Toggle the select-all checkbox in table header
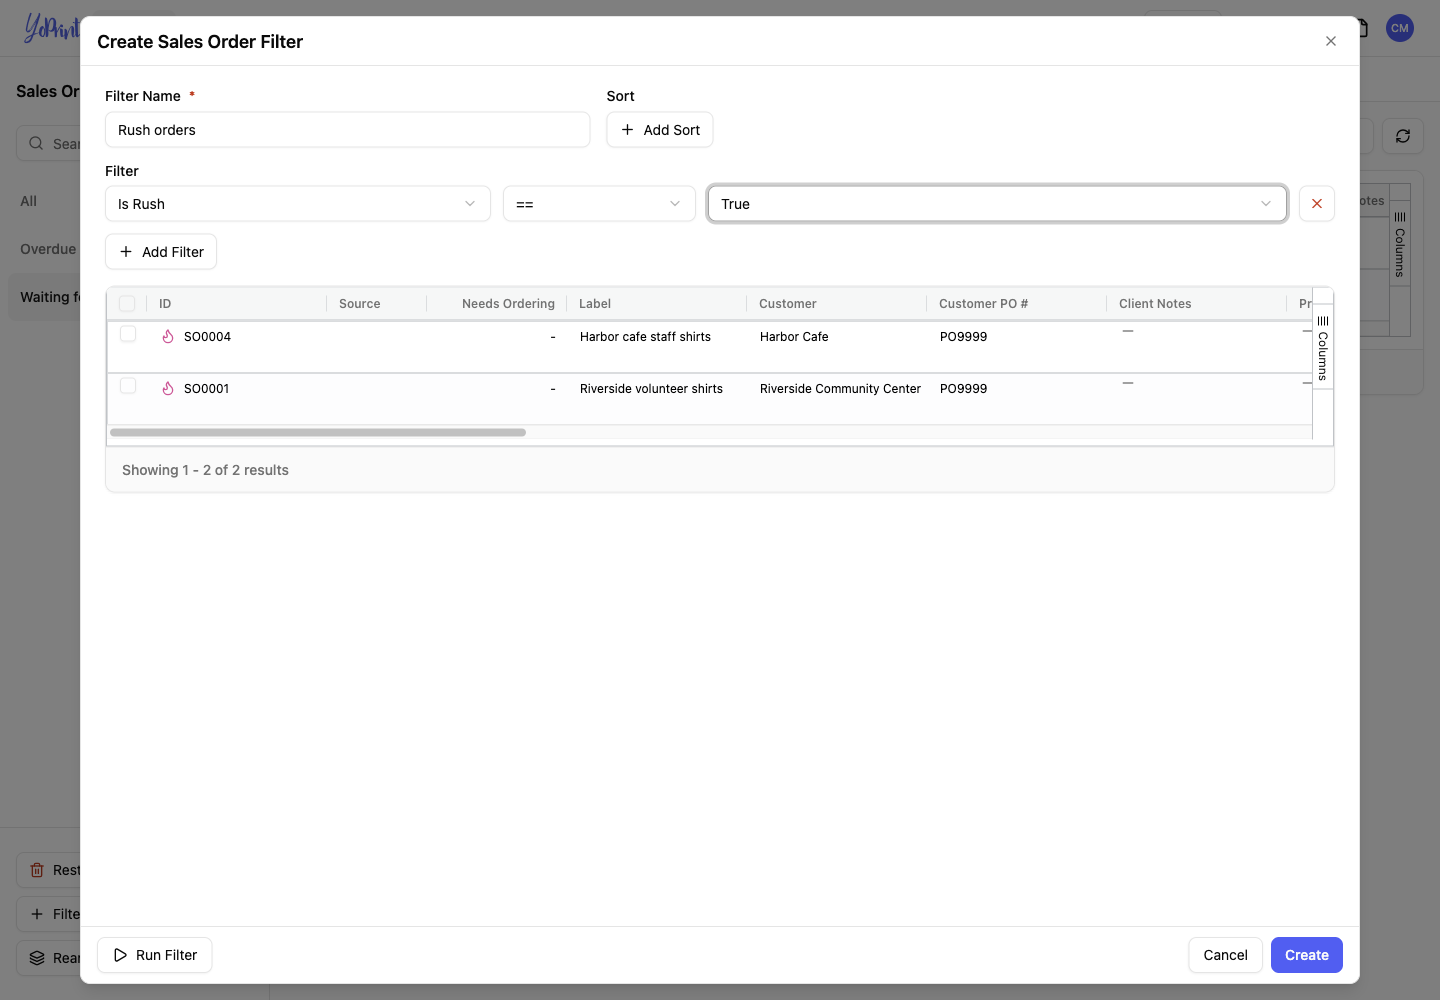The image size is (1440, 1000). [127, 304]
